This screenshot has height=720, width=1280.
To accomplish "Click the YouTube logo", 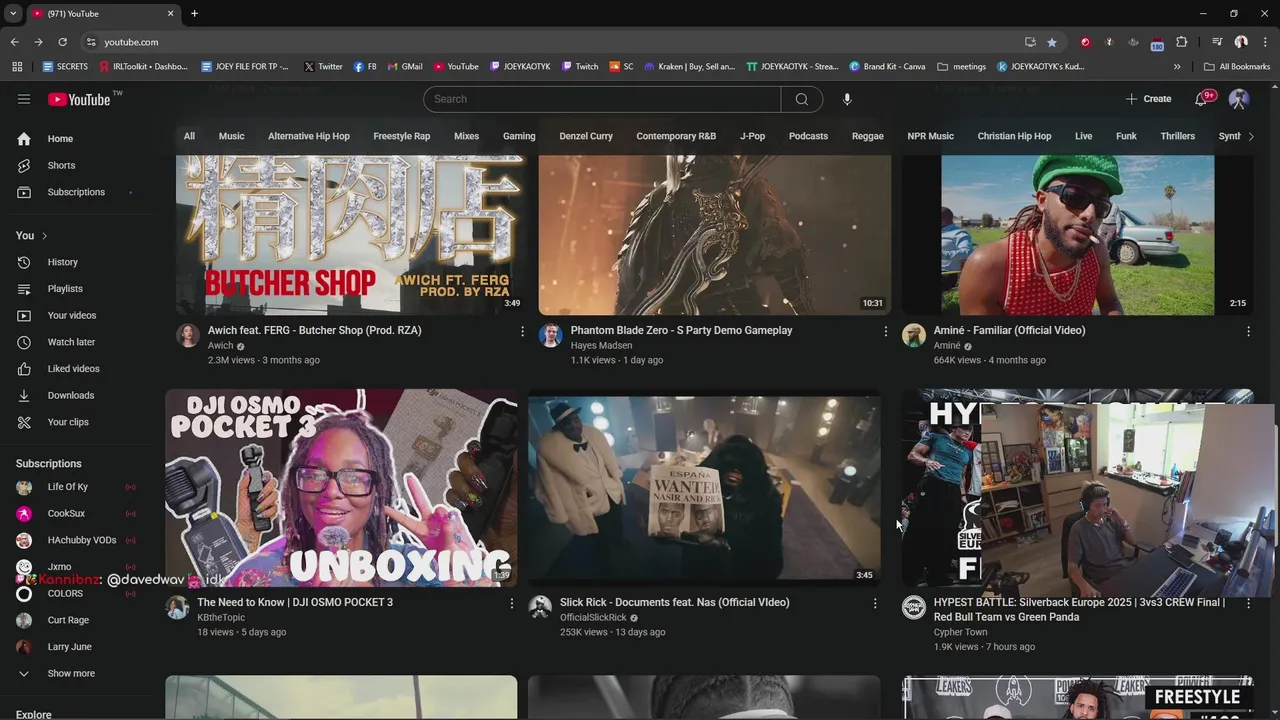I will [x=79, y=99].
